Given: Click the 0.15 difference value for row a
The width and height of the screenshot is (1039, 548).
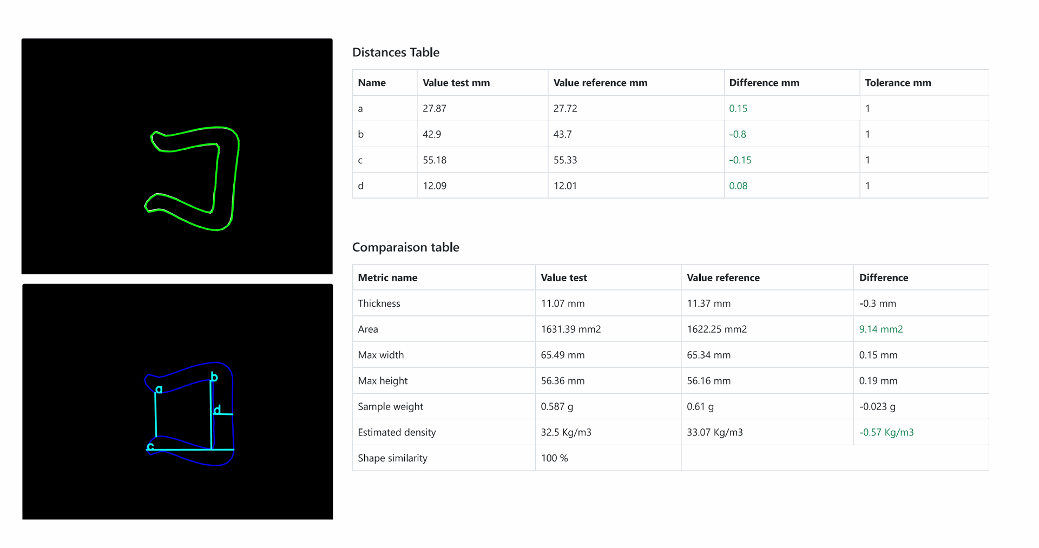Looking at the screenshot, I should pyautogui.click(x=738, y=109).
